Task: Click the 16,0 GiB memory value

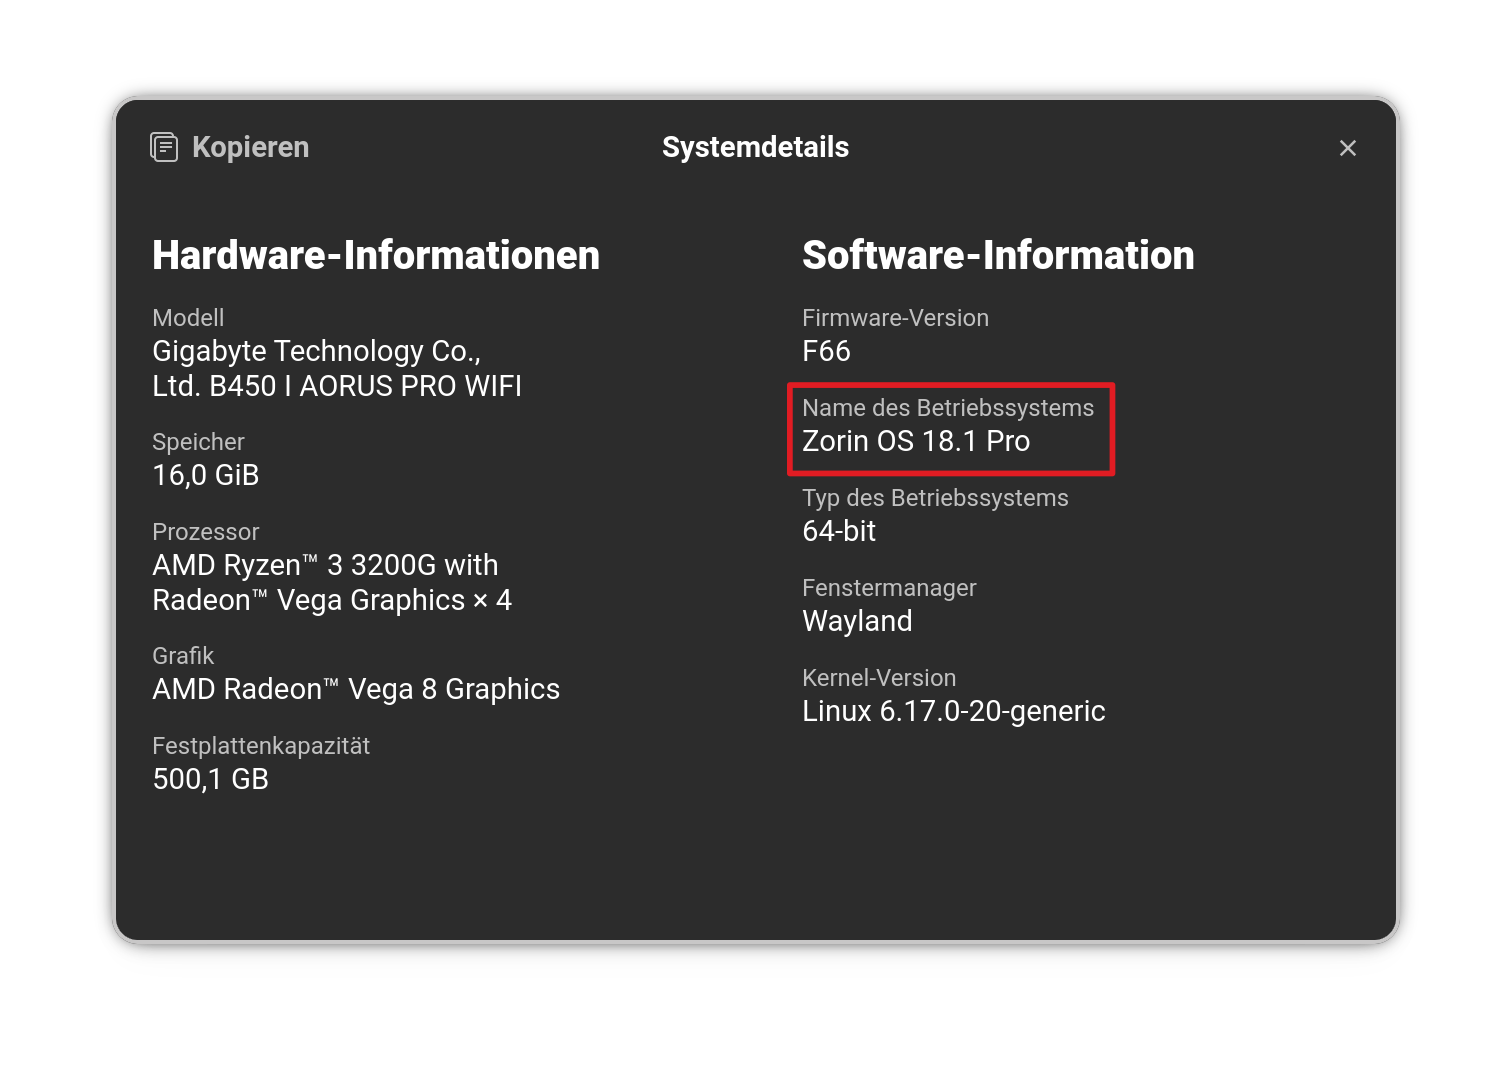Action: [x=206, y=475]
